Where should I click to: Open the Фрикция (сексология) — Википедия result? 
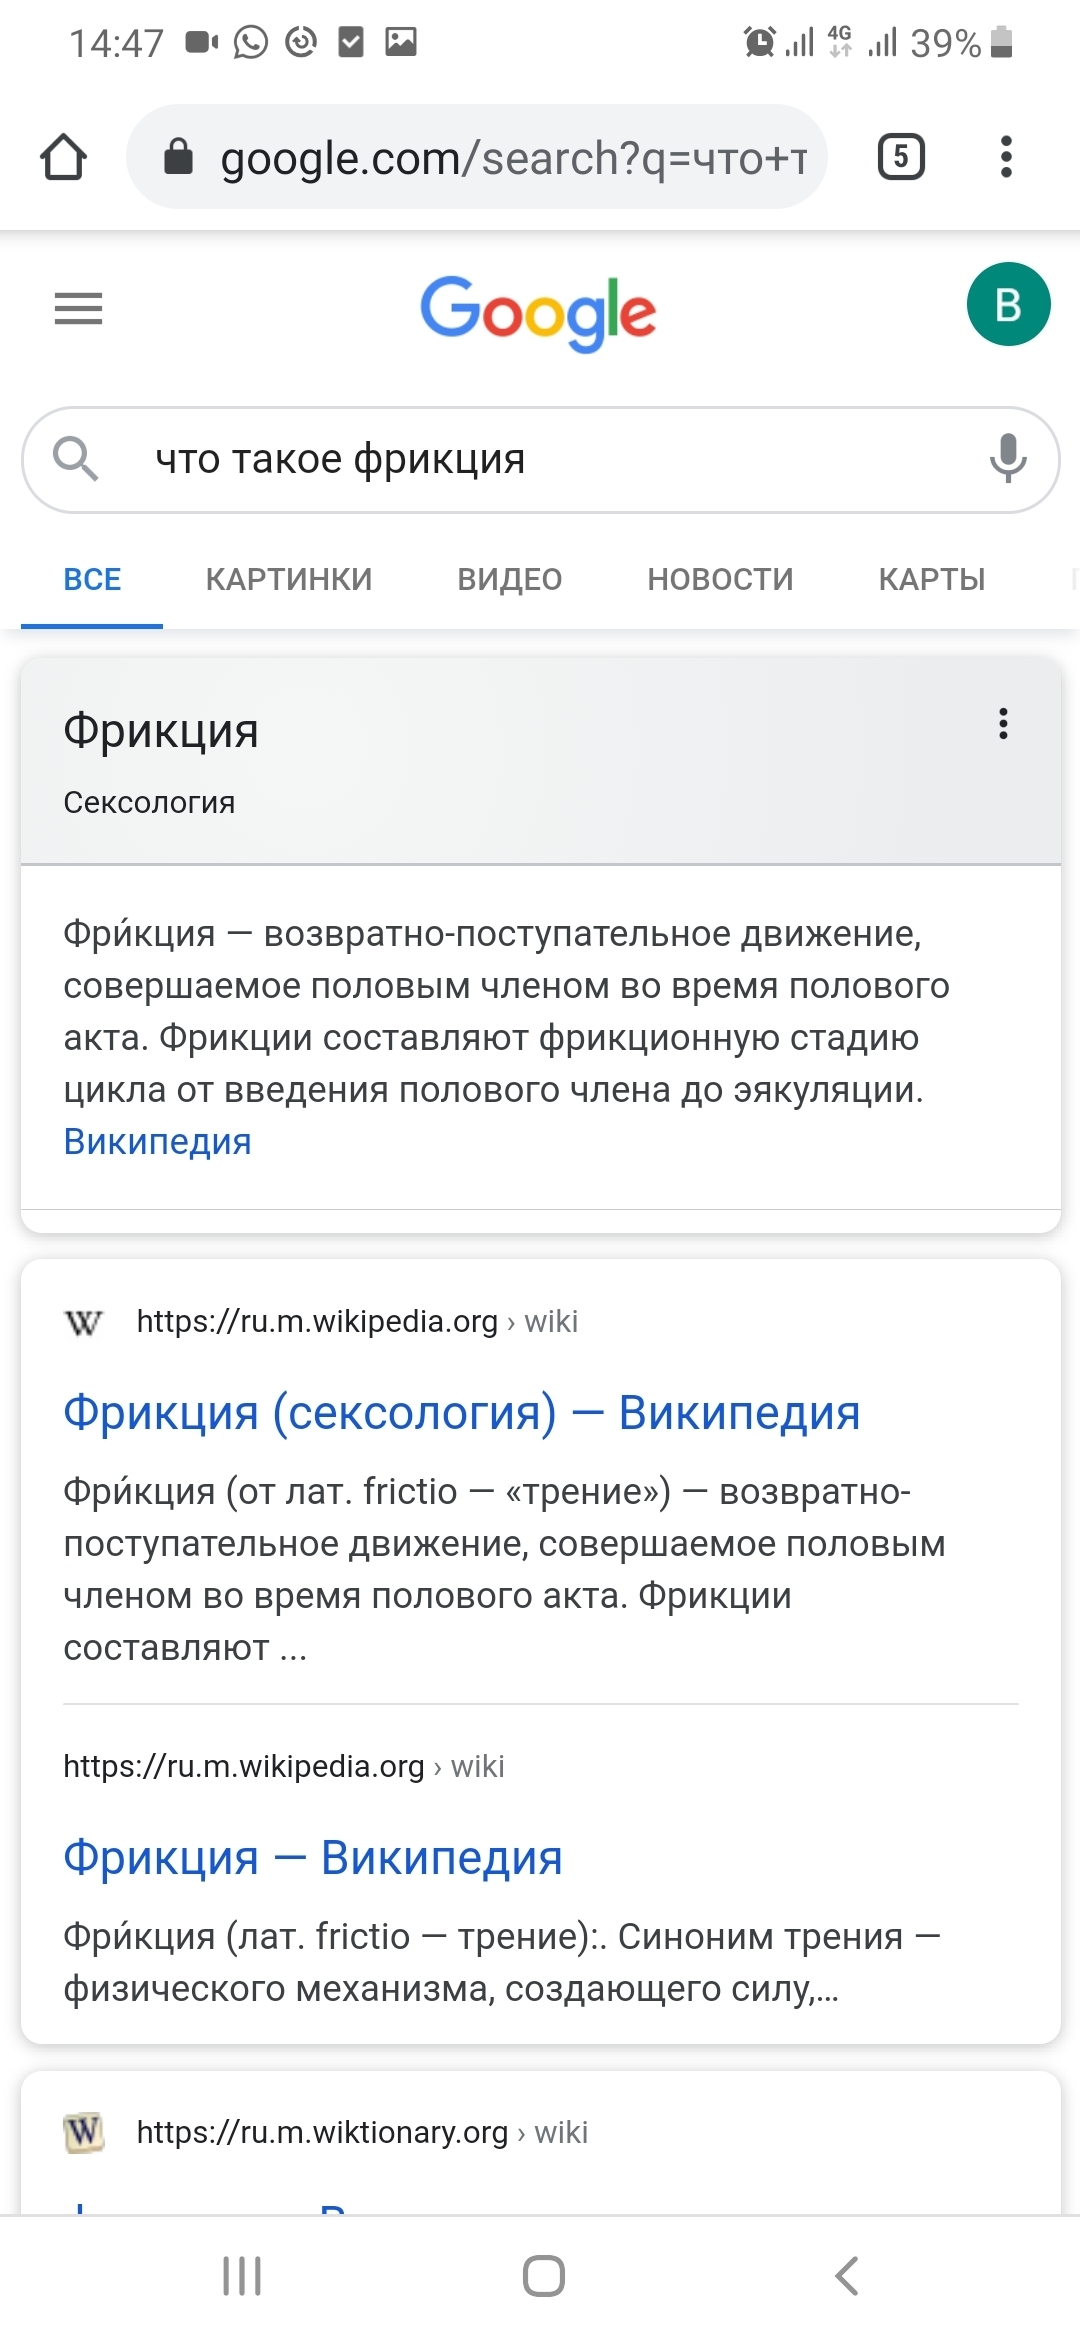pos(461,1413)
